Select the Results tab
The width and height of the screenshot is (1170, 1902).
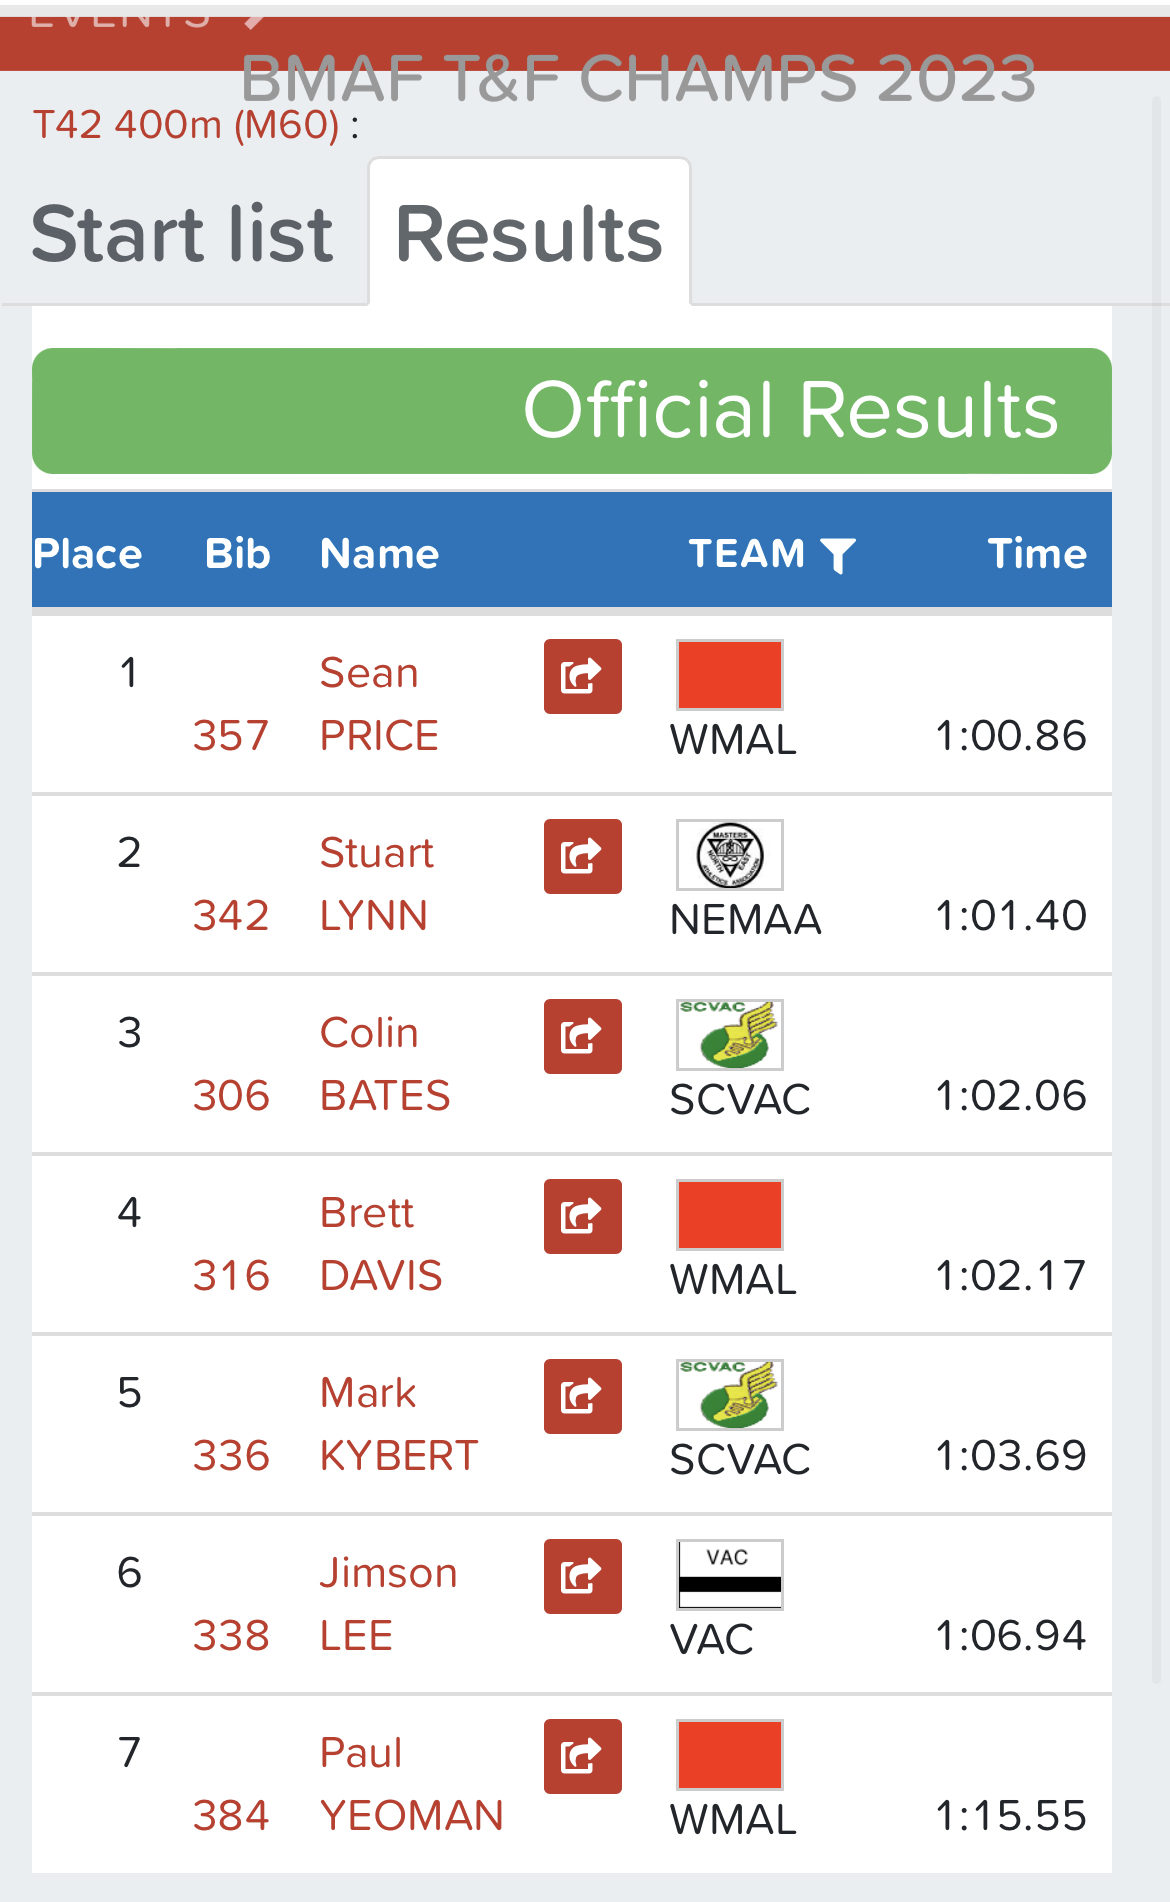(x=529, y=234)
